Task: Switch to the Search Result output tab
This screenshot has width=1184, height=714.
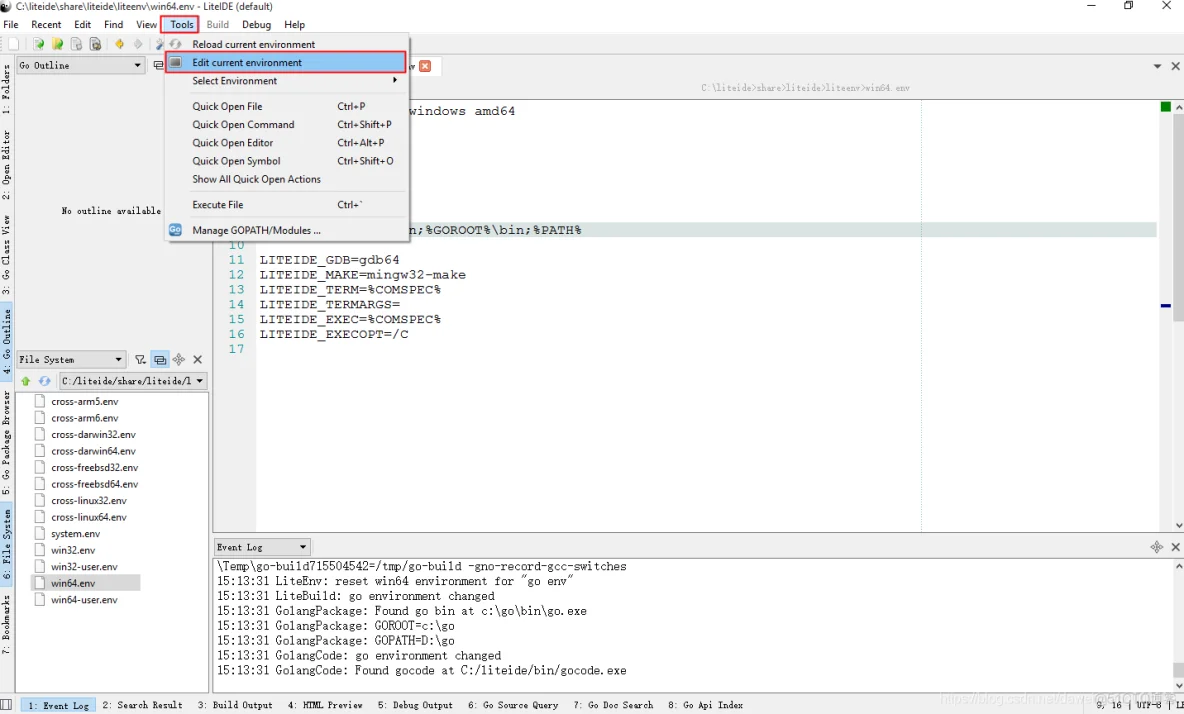Action: [x=143, y=705]
